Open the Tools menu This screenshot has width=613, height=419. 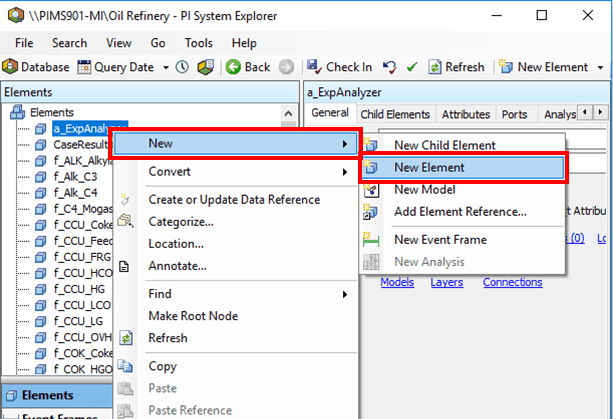pyautogui.click(x=199, y=43)
